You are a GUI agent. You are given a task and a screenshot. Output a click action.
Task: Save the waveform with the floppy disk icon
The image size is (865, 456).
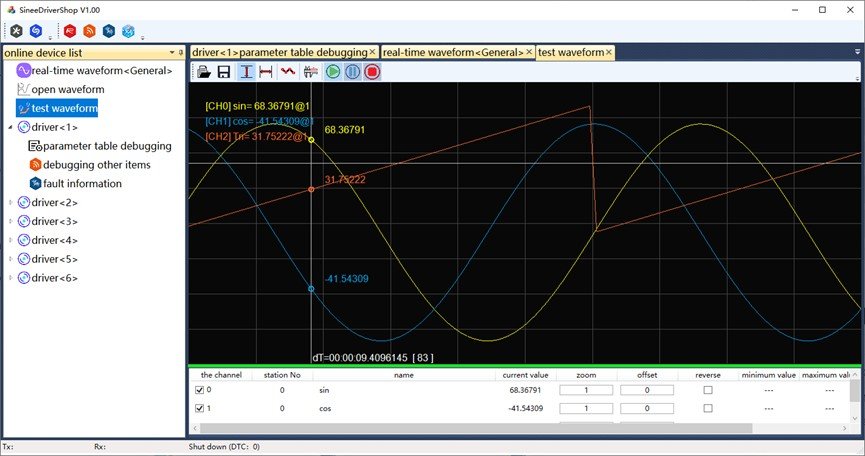[x=224, y=72]
